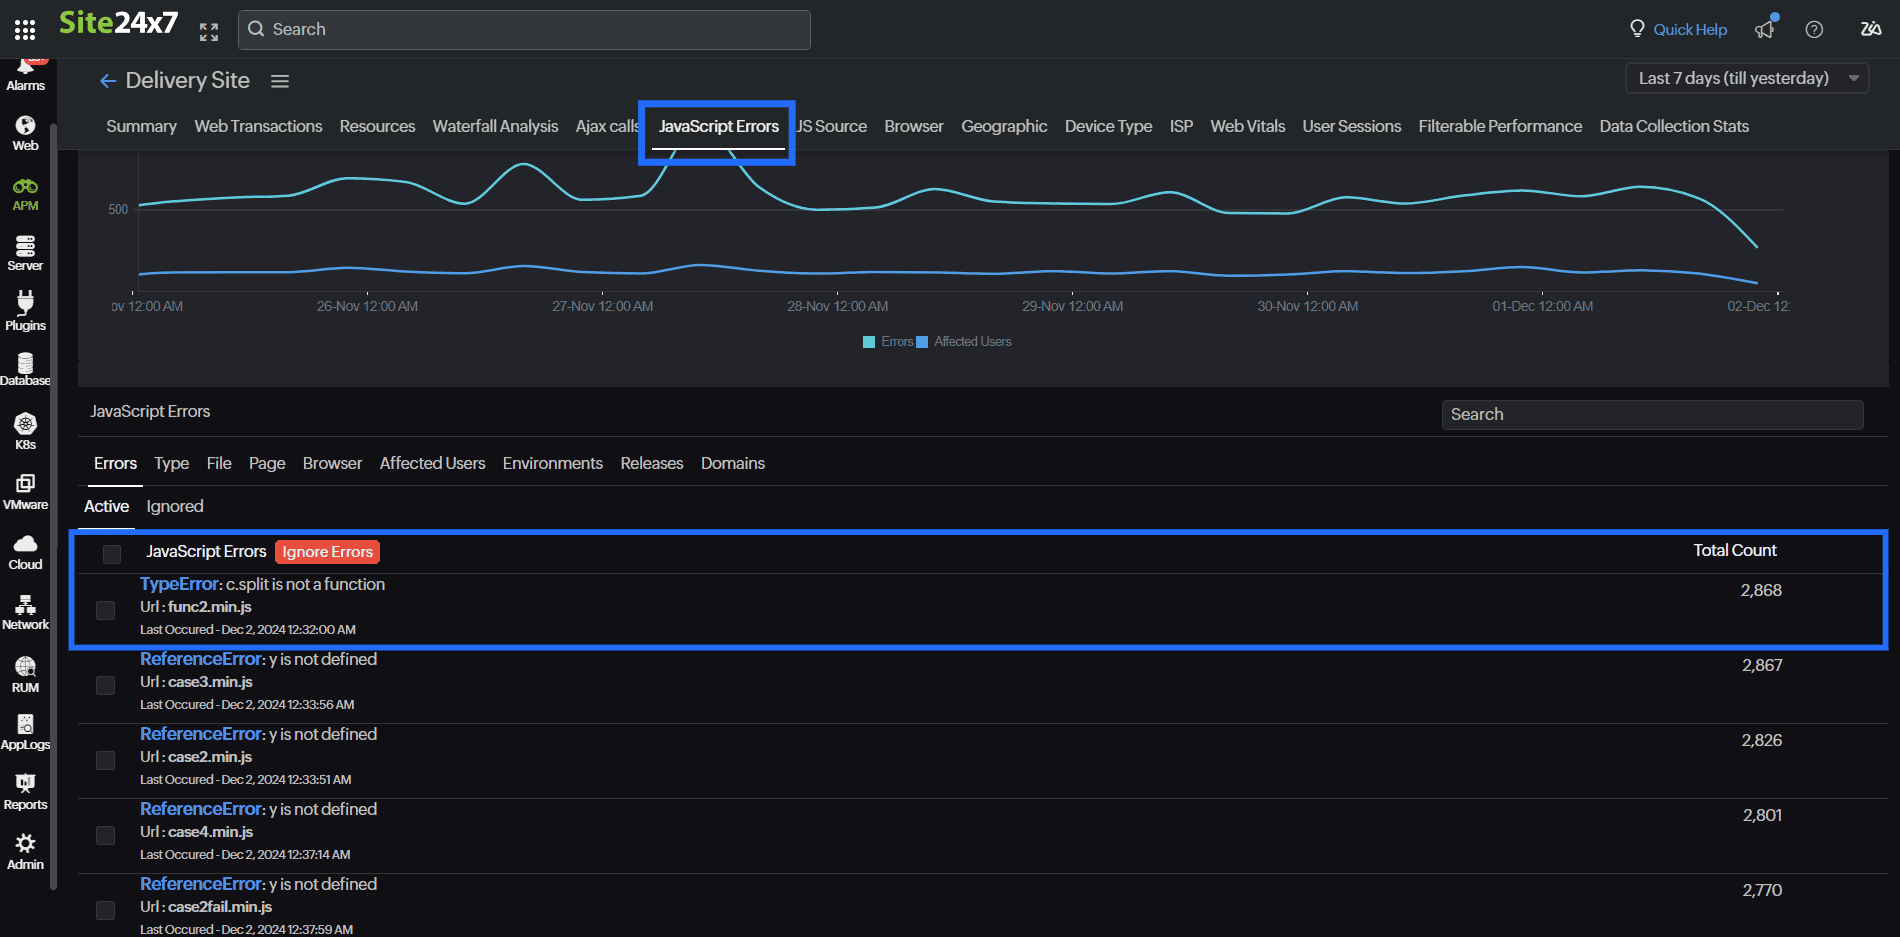The width and height of the screenshot is (1900, 937).
Task: Select the Releases sub-tab
Action: tap(651, 463)
